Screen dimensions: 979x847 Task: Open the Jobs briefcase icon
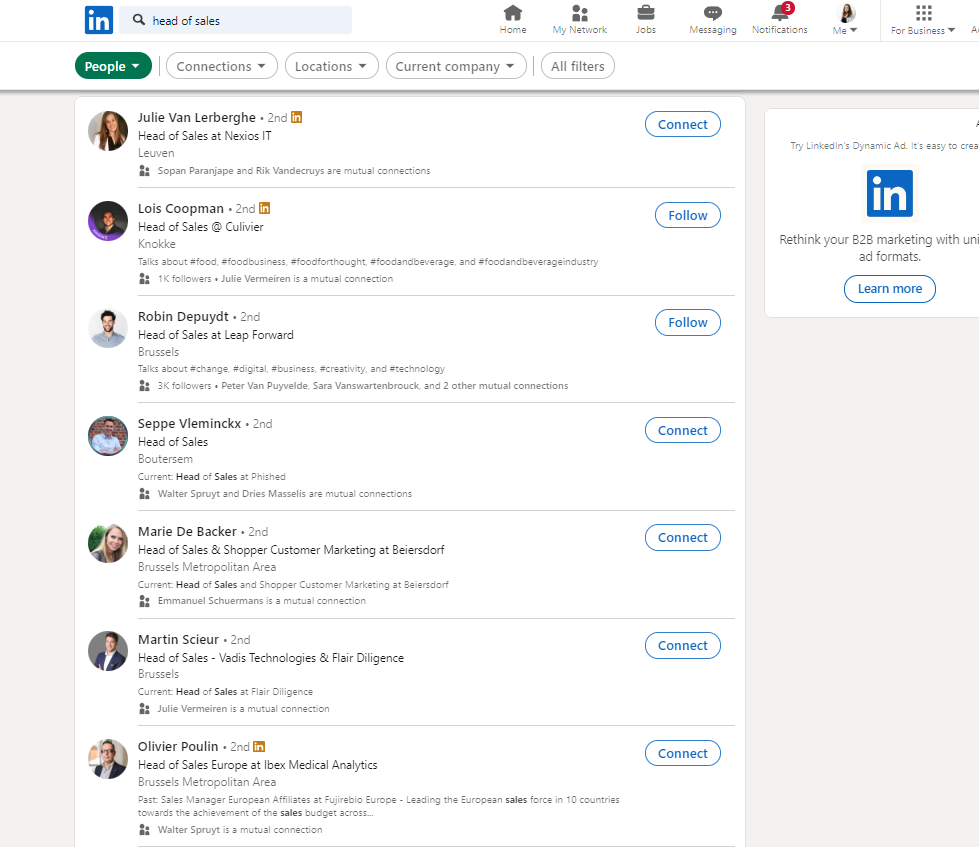click(x=646, y=13)
